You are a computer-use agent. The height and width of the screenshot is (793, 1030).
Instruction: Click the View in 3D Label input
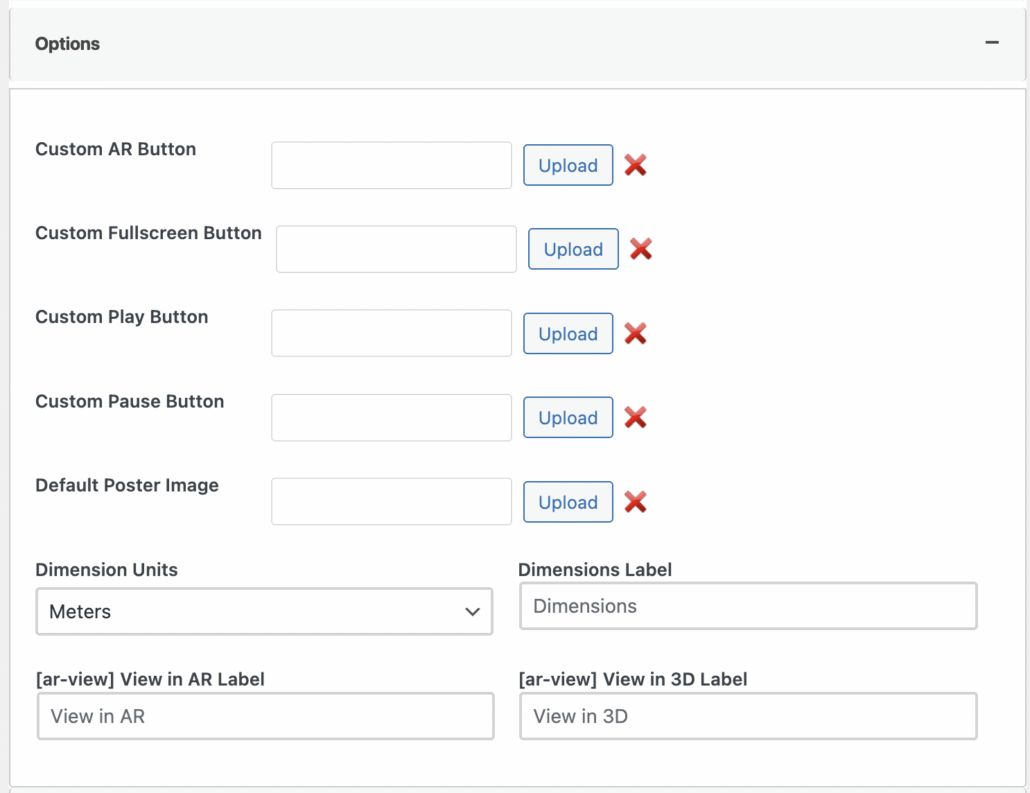click(x=748, y=716)
